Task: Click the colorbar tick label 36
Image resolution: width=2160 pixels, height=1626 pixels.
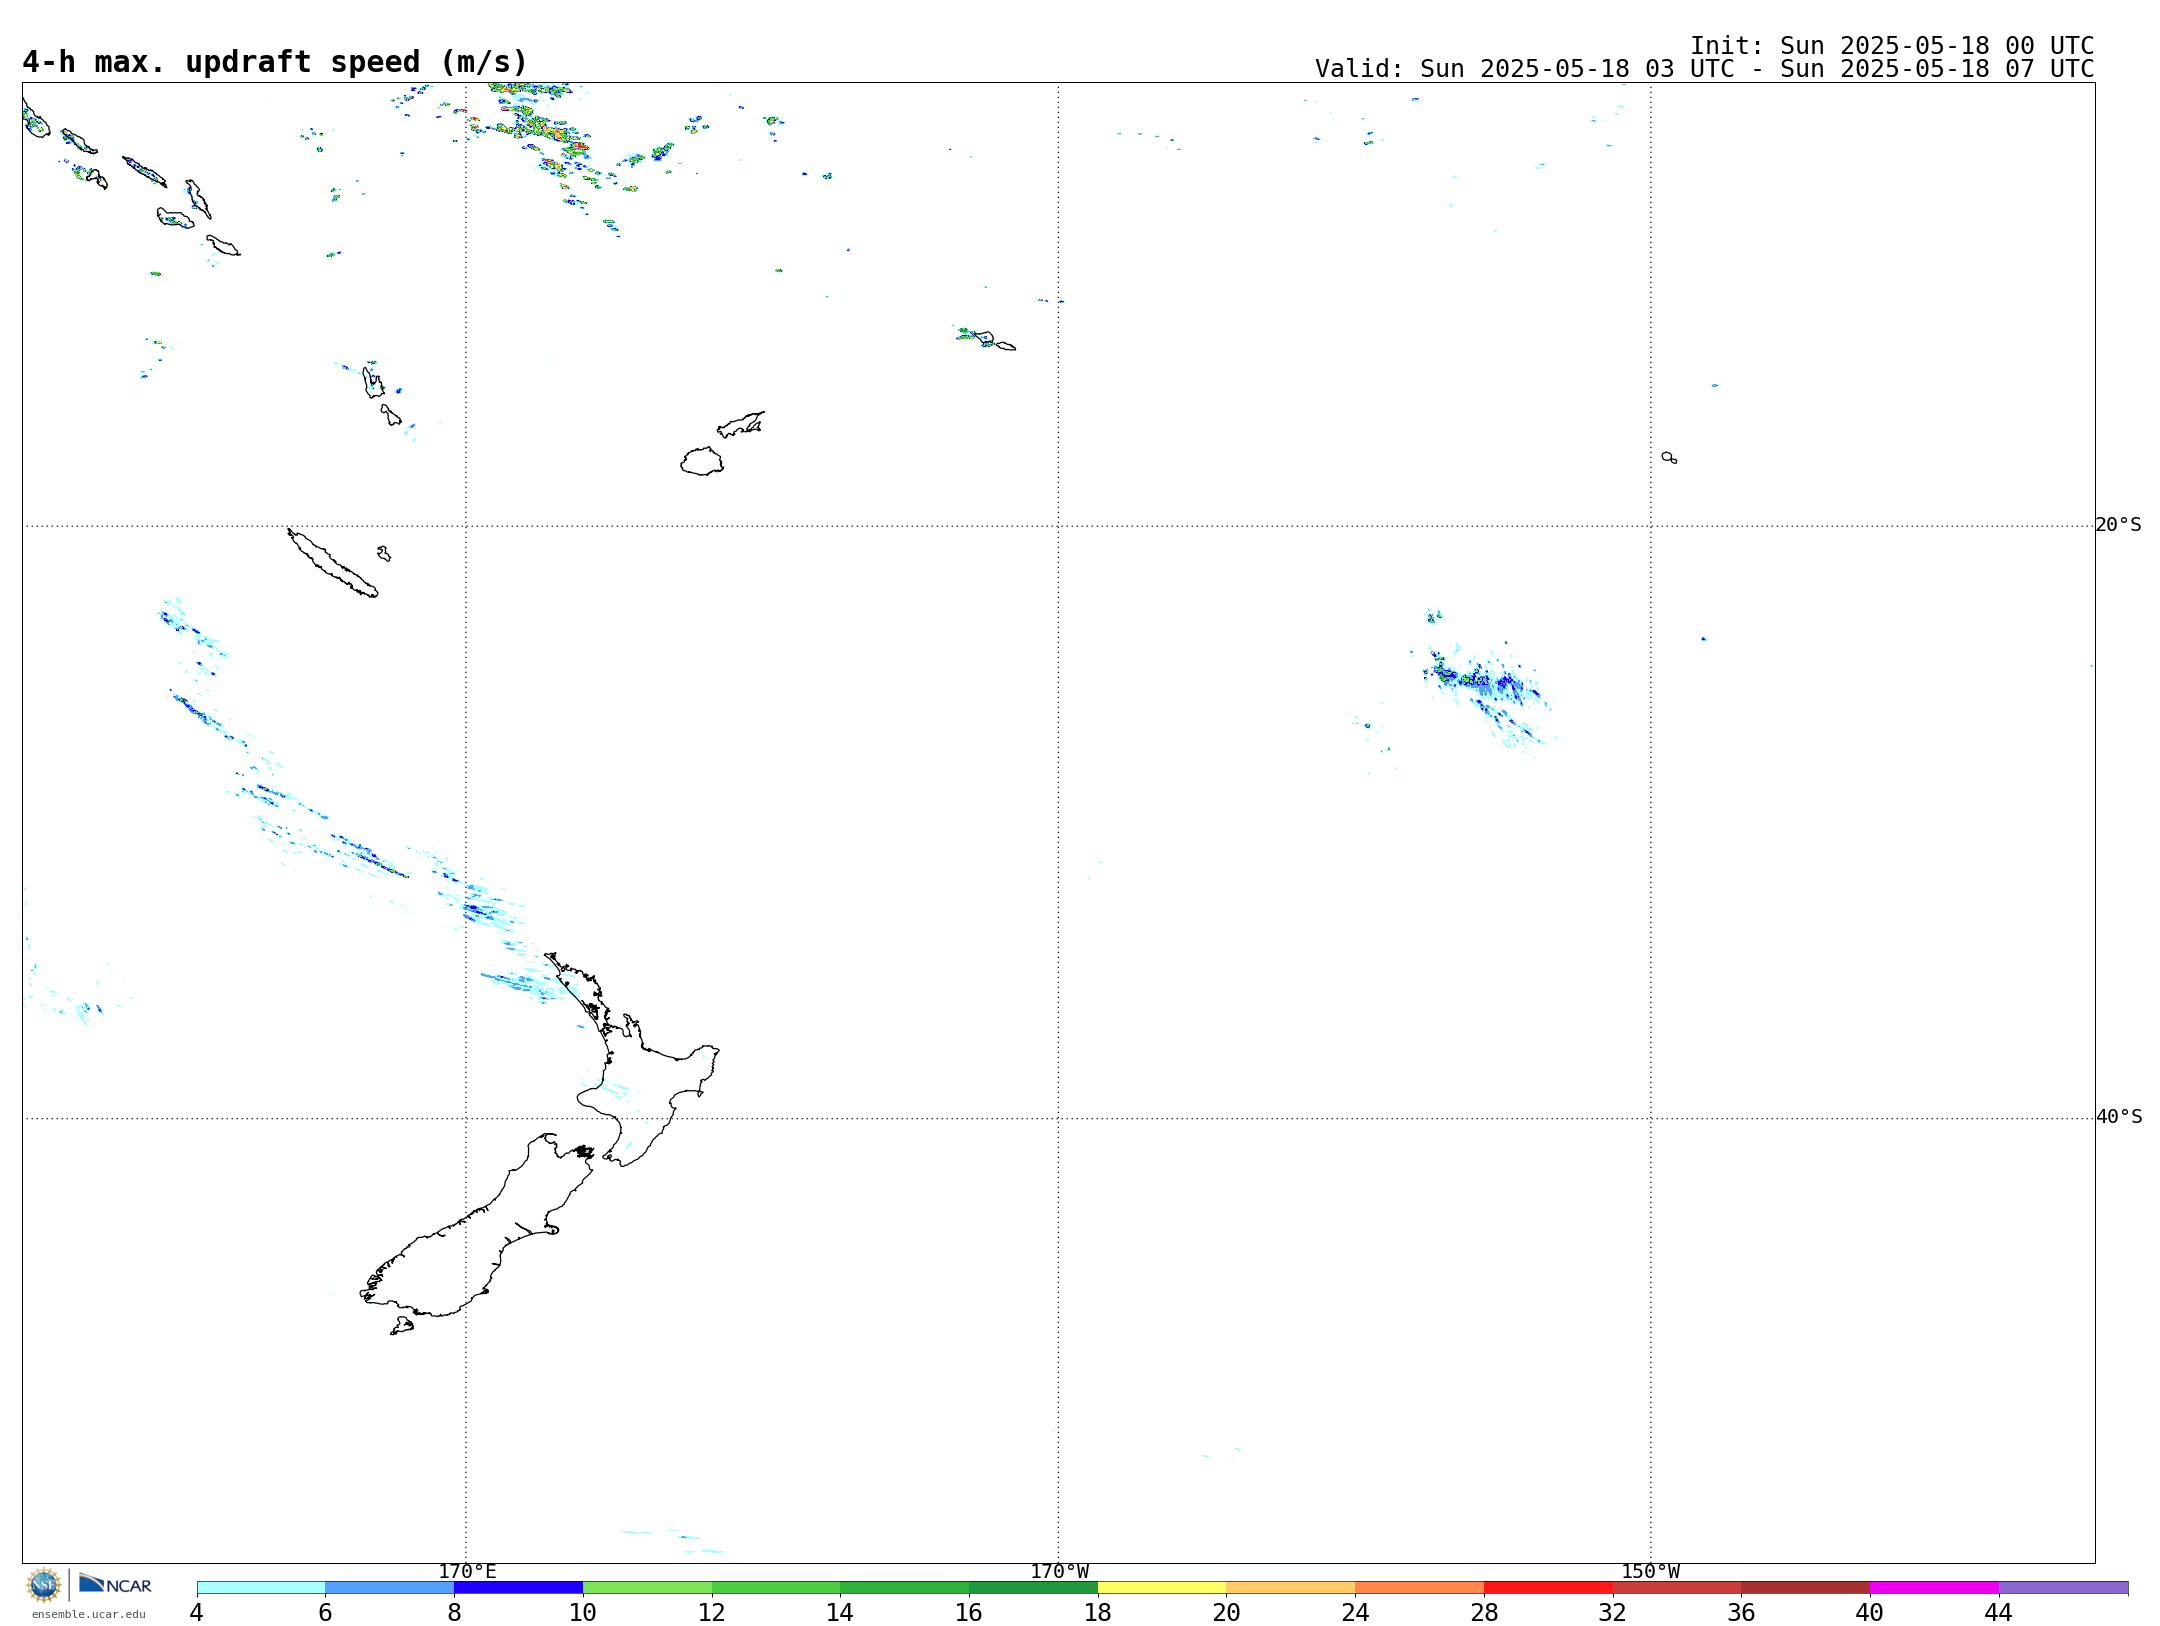Action: coord(1741,1612)
